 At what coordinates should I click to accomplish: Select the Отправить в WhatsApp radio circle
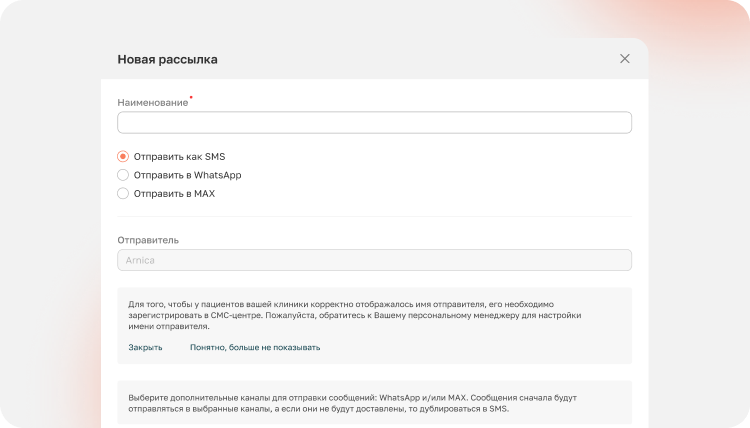(x=123, y=175)
